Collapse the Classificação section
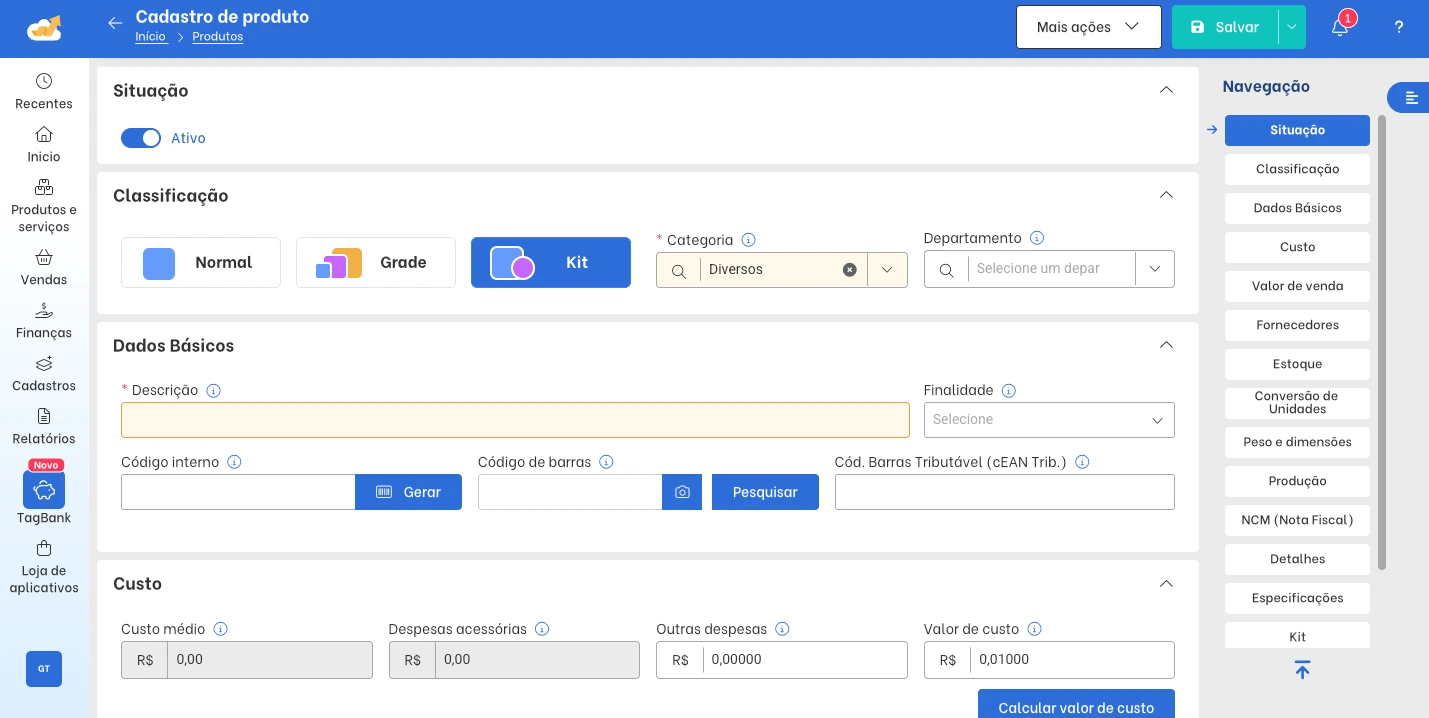Image resolution: width=1429 pixels, height=718 pixels. click(x=1166, y=195)
